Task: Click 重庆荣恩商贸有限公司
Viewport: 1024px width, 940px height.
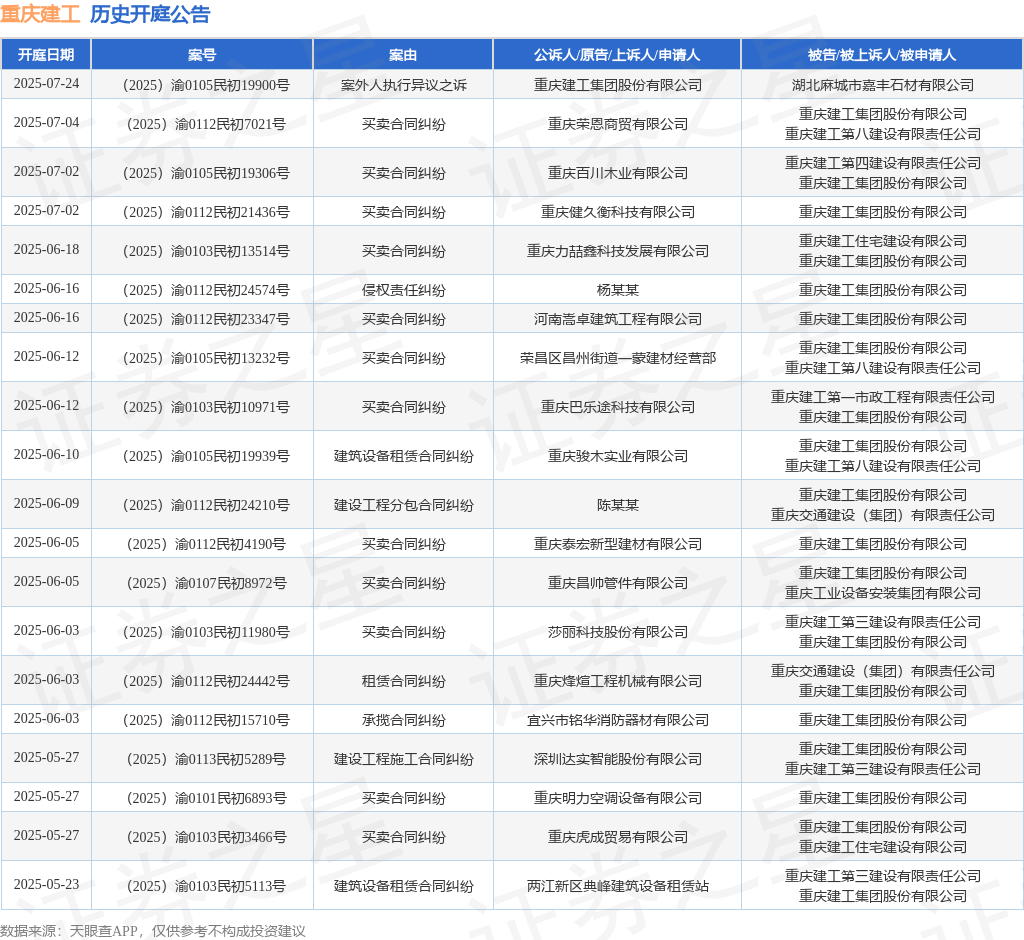Action: coord(618,123)
